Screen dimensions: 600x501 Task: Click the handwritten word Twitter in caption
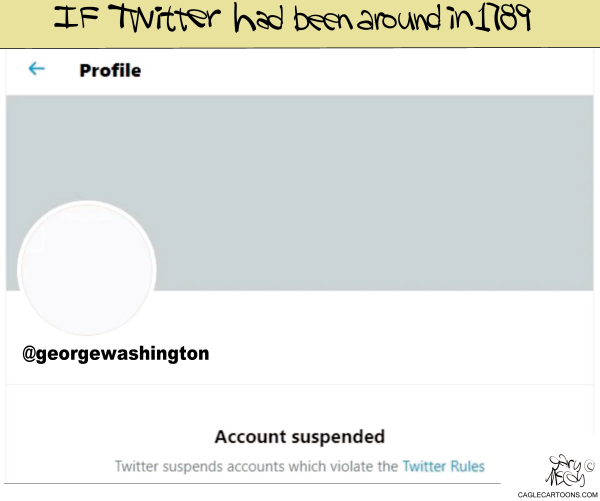tap(165, 18)
